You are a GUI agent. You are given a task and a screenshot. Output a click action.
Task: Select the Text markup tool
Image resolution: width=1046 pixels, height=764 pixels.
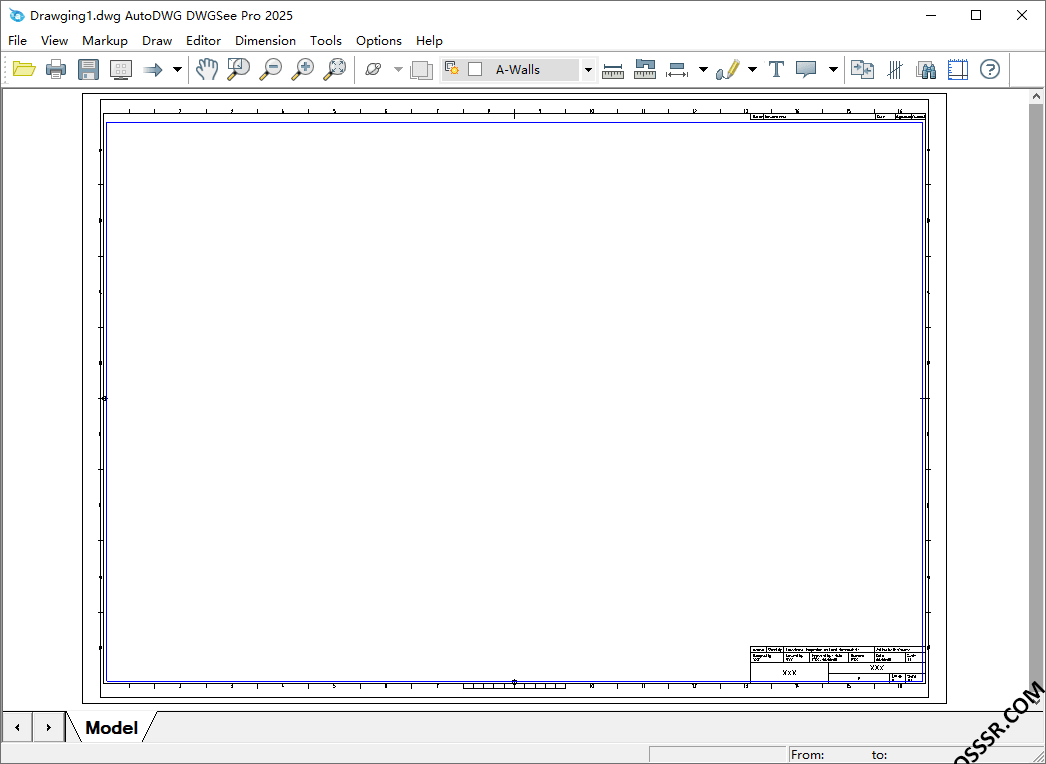[x=776, y=69]
